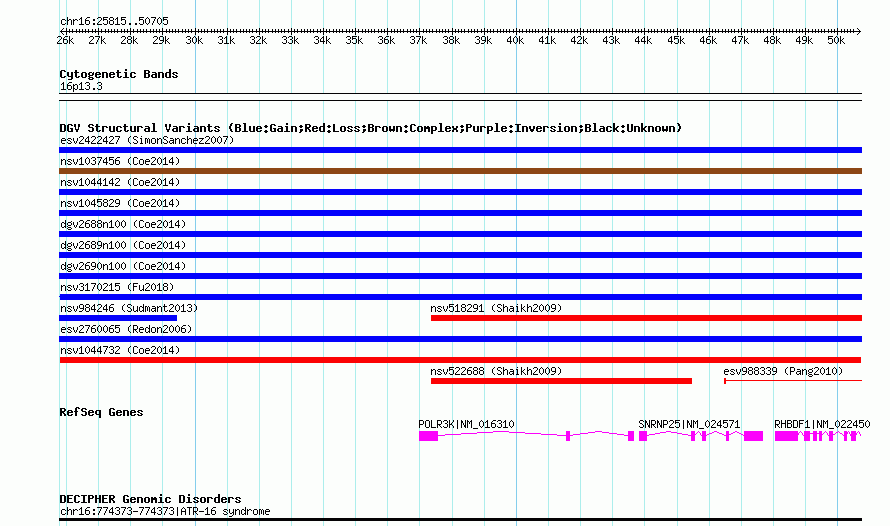
Task: Click the RHBDF1|NM_022450 gene label
Action: click(822, 424)
